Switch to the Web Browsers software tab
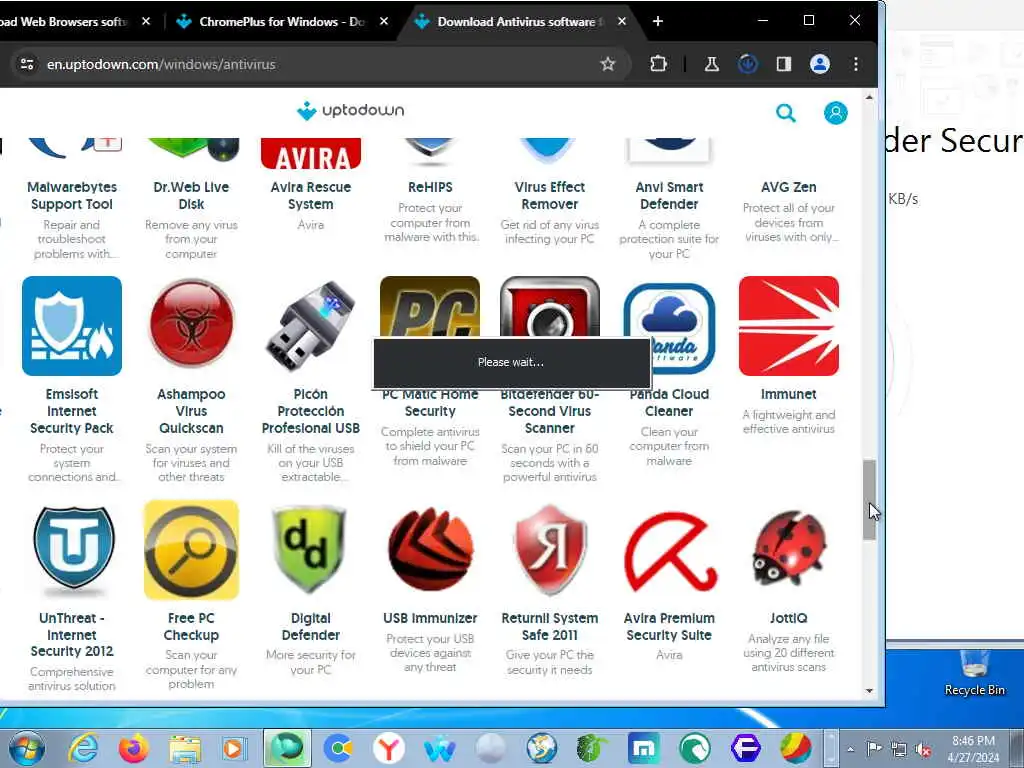The height and width of the screenshot is (768, 1024). pyautogui.click(x=64, y=22)
